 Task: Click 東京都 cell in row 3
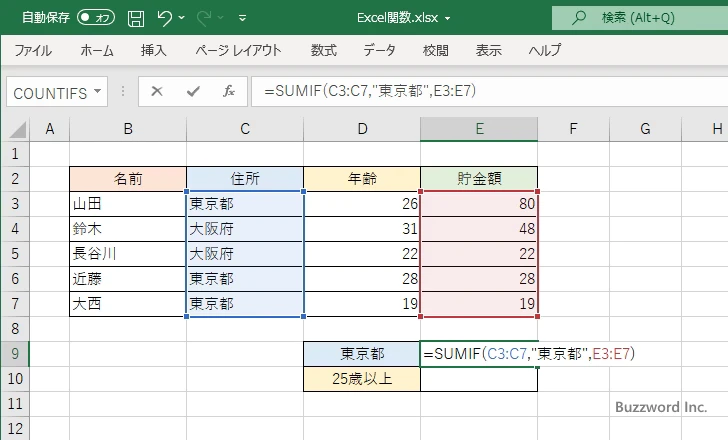coord(245,204)
